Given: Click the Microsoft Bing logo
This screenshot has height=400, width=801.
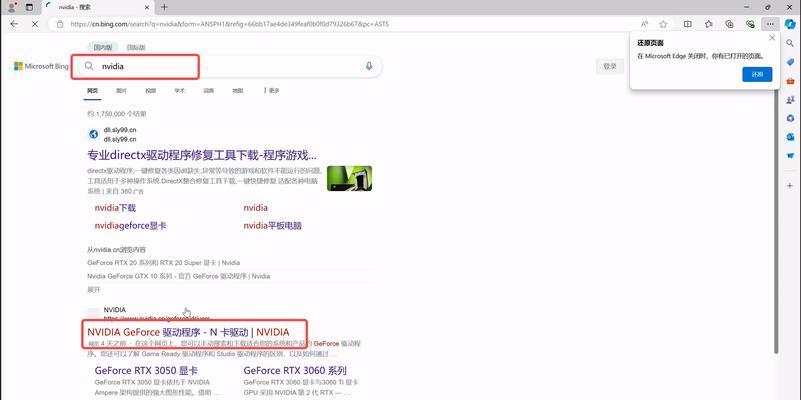Looking at the screenshot, I should click(41, 66).
